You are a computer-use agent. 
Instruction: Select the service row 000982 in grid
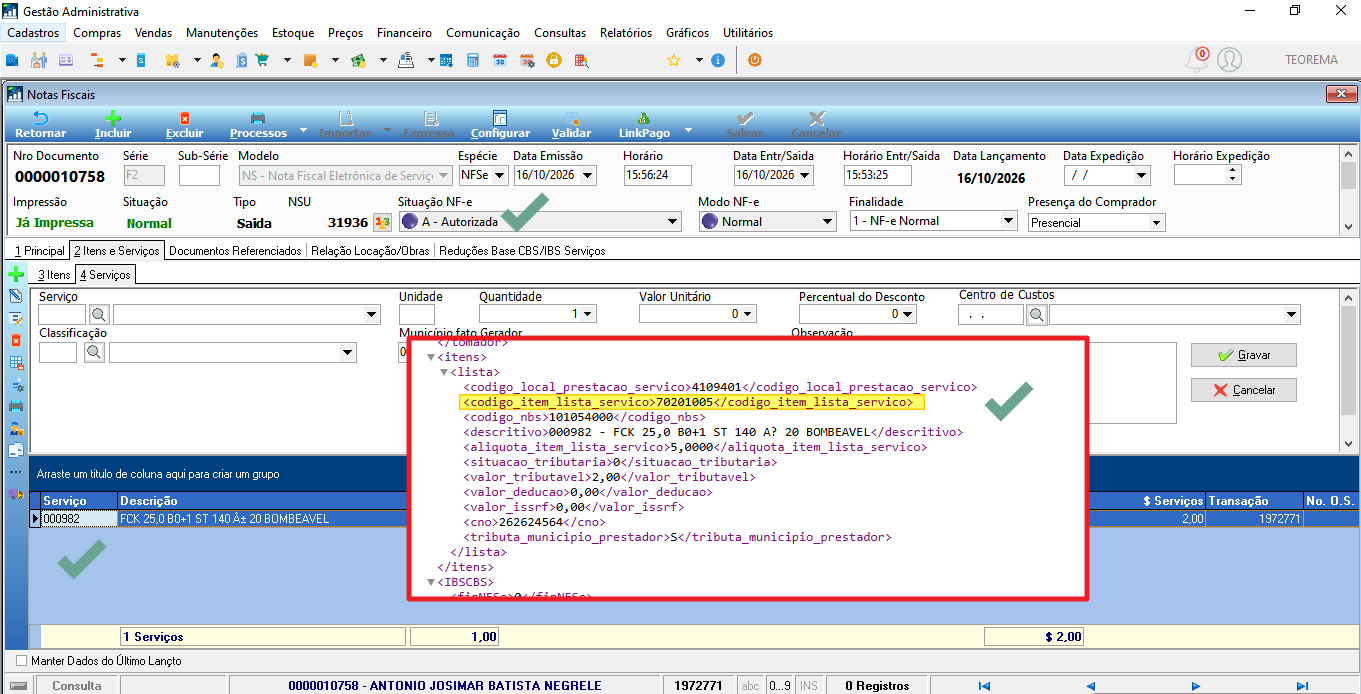point(694,518)
